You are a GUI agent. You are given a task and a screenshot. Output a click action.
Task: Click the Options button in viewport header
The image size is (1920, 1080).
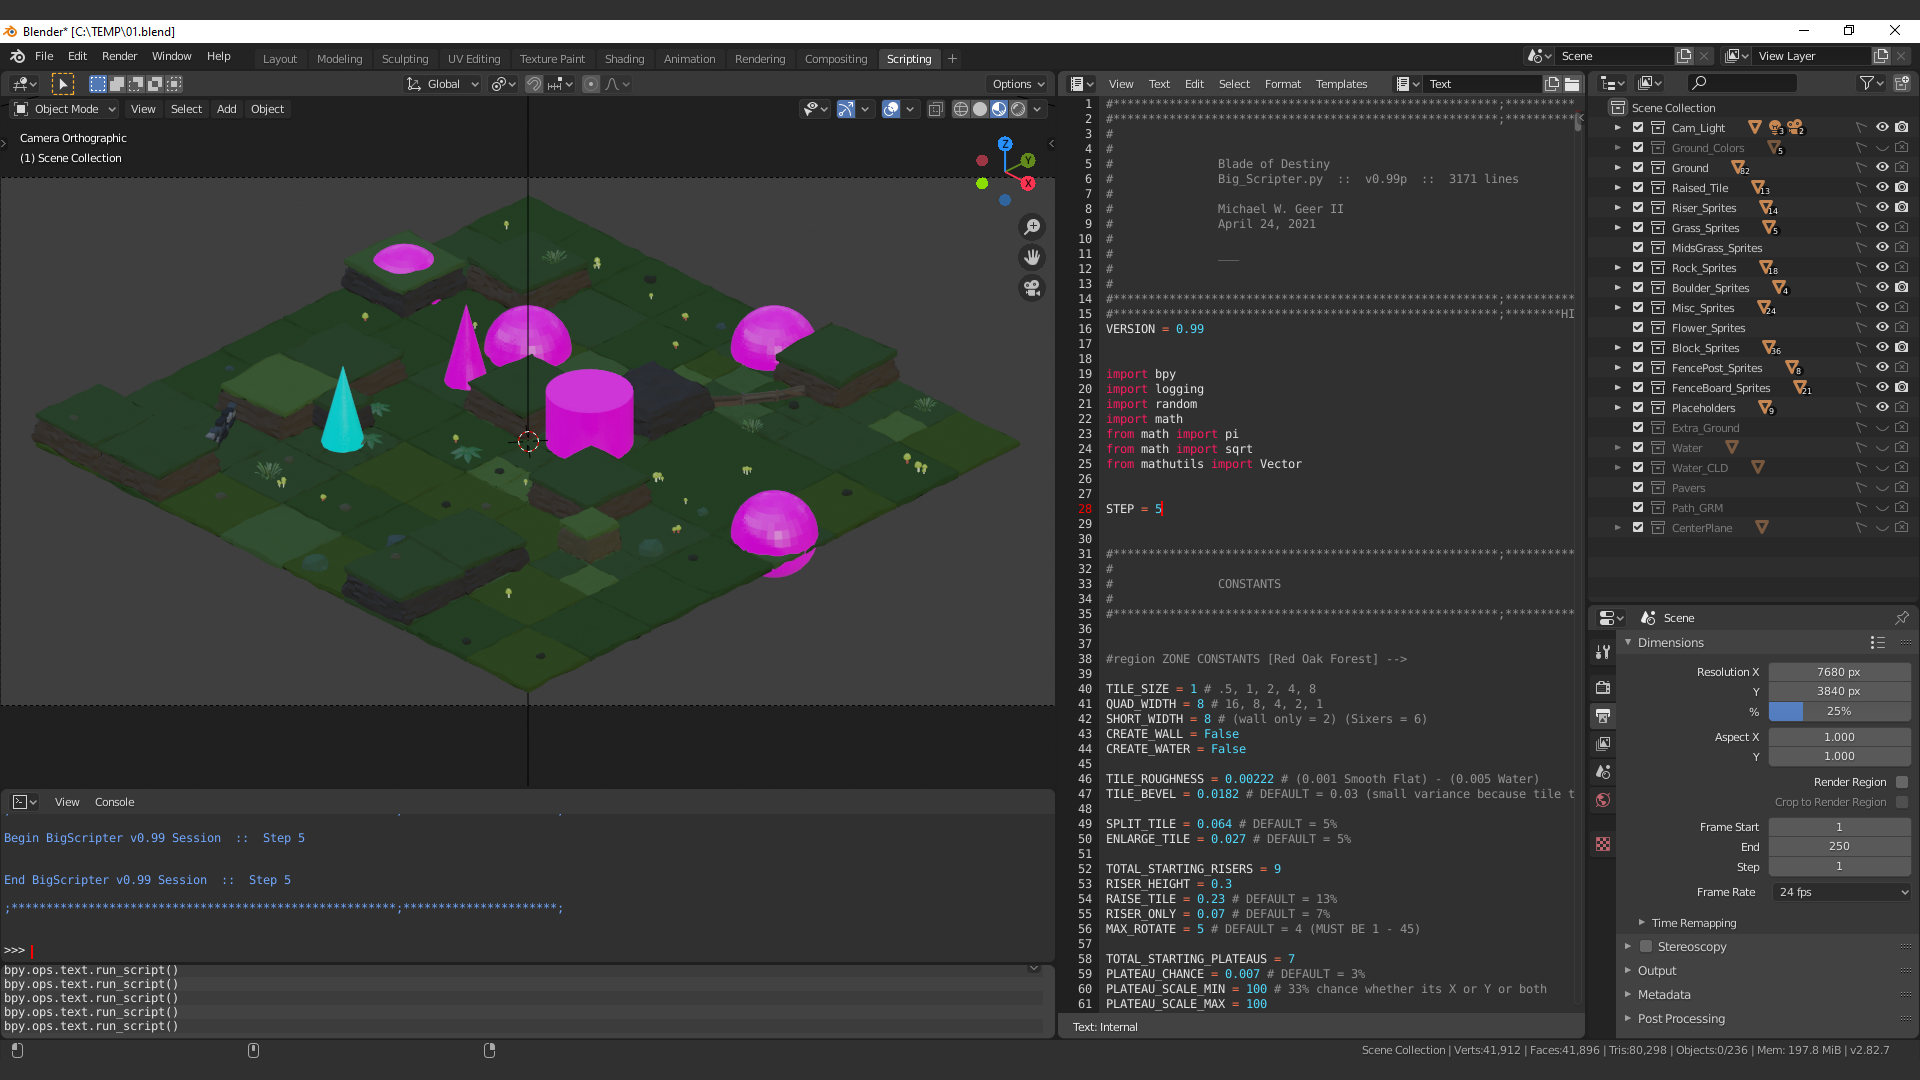point(1017,84)
